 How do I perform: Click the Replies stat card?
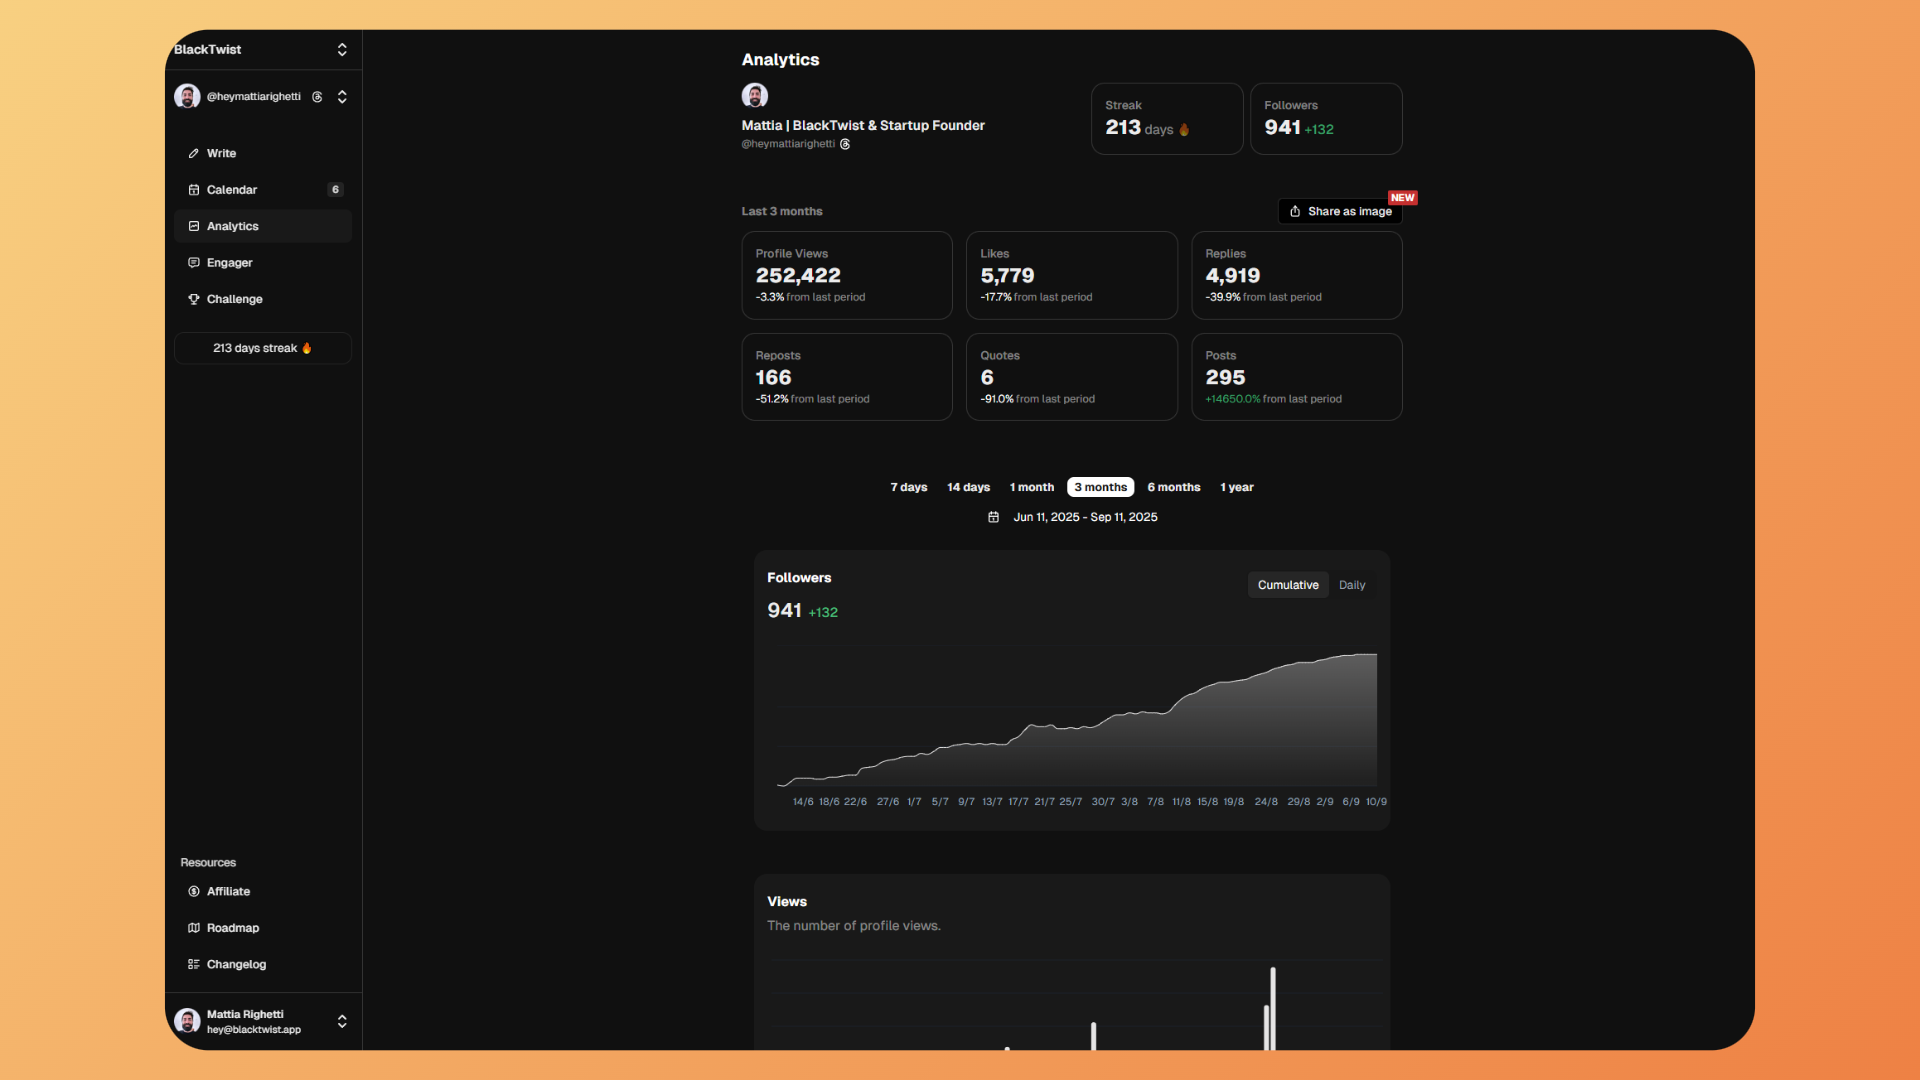pos(1297,276)
